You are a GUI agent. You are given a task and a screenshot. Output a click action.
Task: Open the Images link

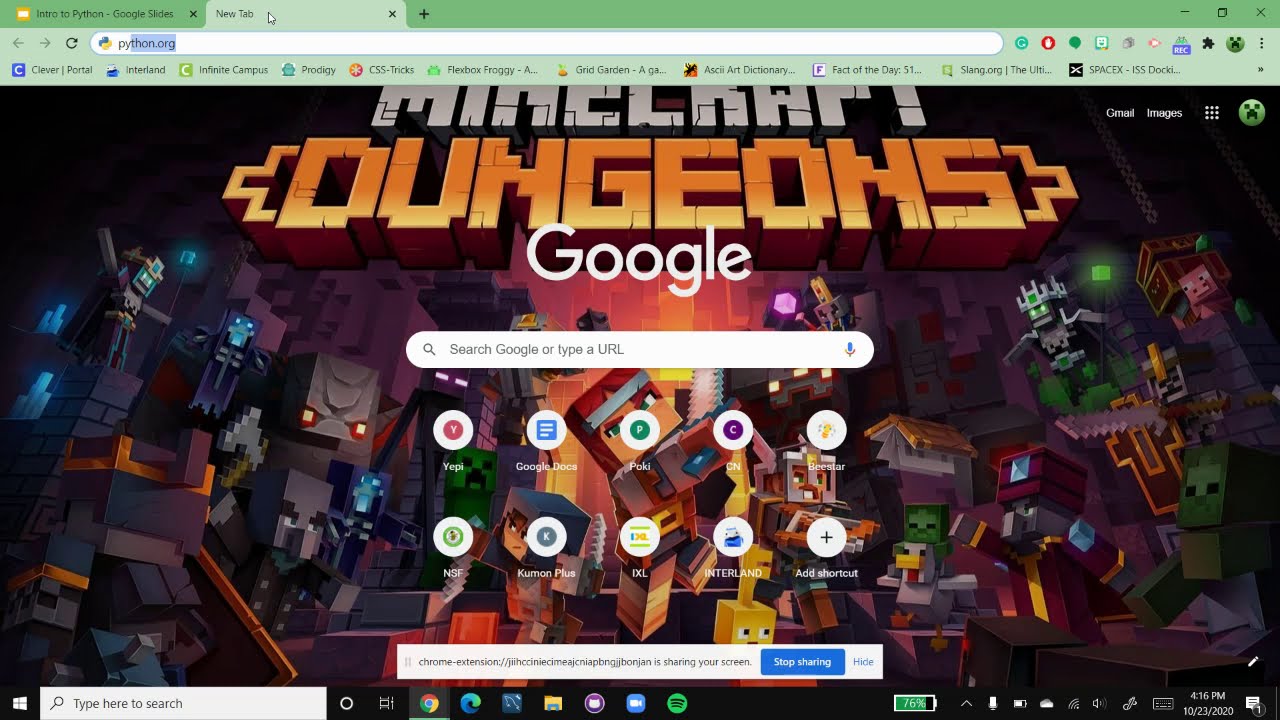pos(1164,113)
